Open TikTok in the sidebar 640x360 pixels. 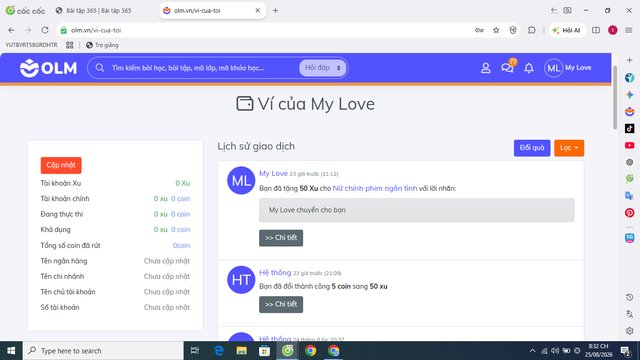coord(629,129)
